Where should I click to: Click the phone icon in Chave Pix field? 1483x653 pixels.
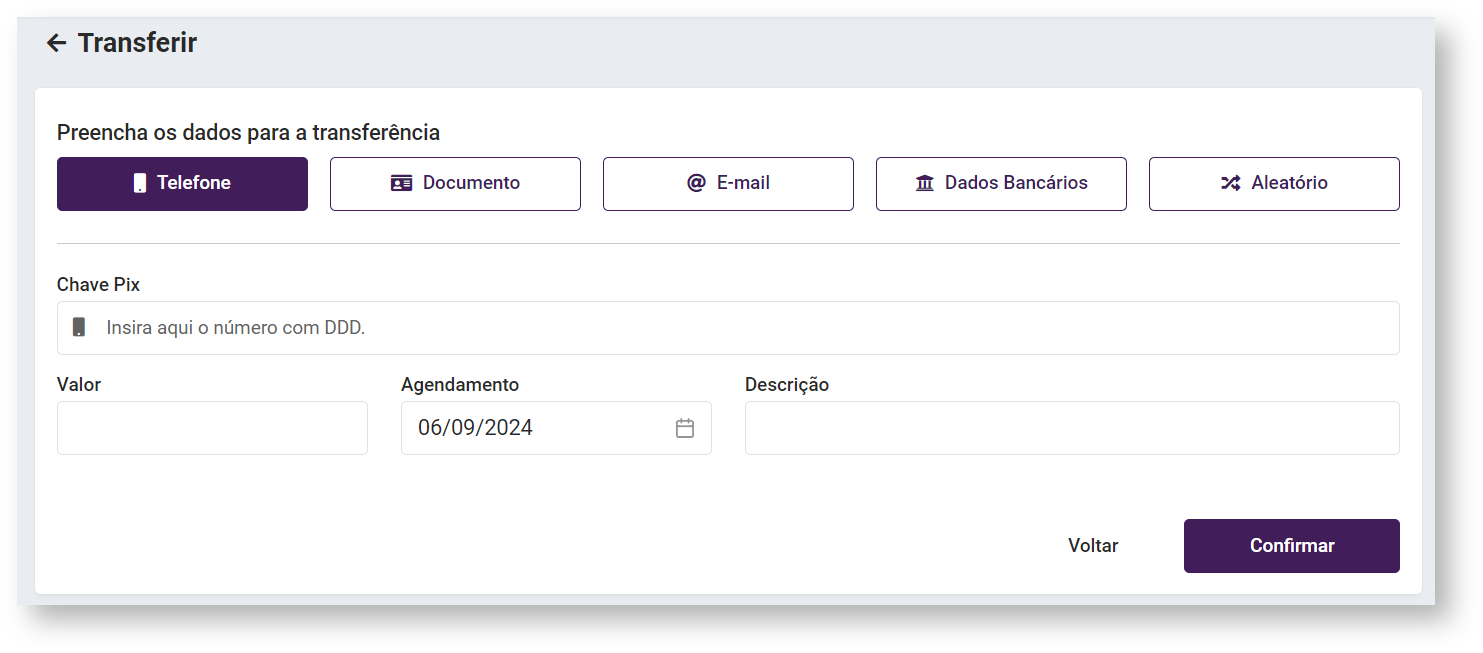79,328
